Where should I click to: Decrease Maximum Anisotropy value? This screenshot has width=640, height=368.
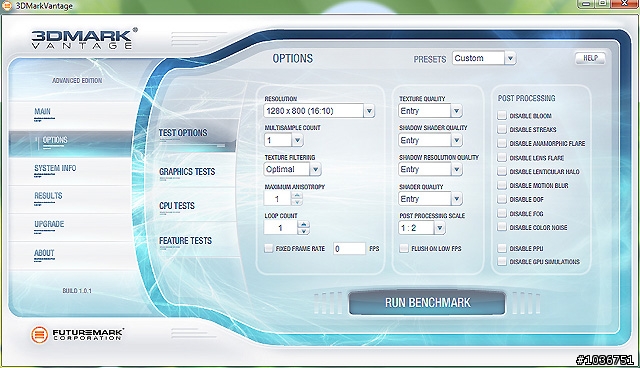click(297, 202)
